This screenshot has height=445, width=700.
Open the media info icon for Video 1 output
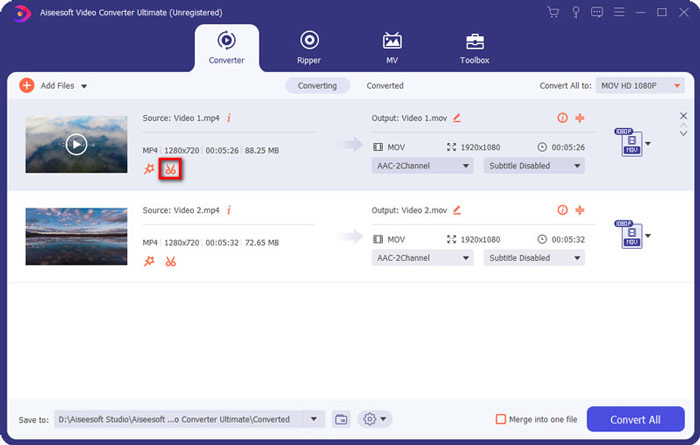tap(562, 118)
